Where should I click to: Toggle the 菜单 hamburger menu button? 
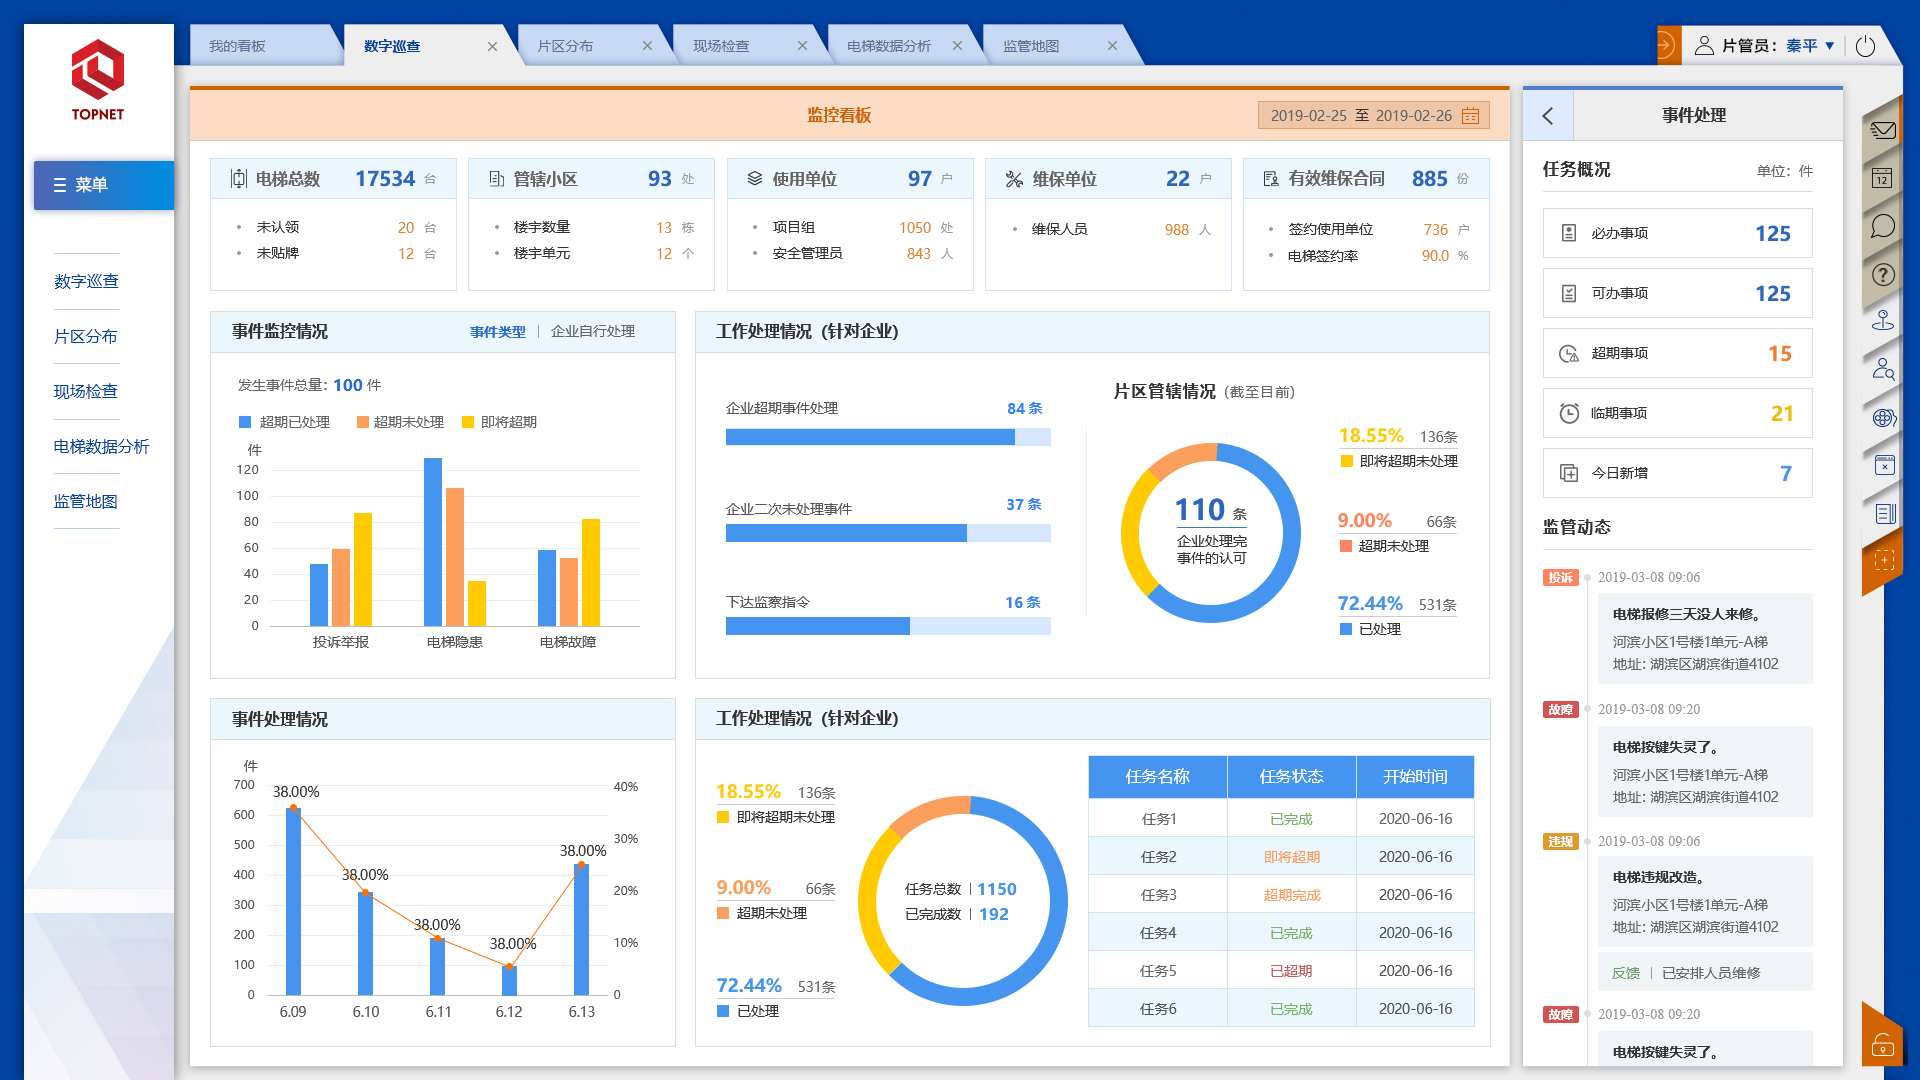pyautogui.click(x=103, y=185)
